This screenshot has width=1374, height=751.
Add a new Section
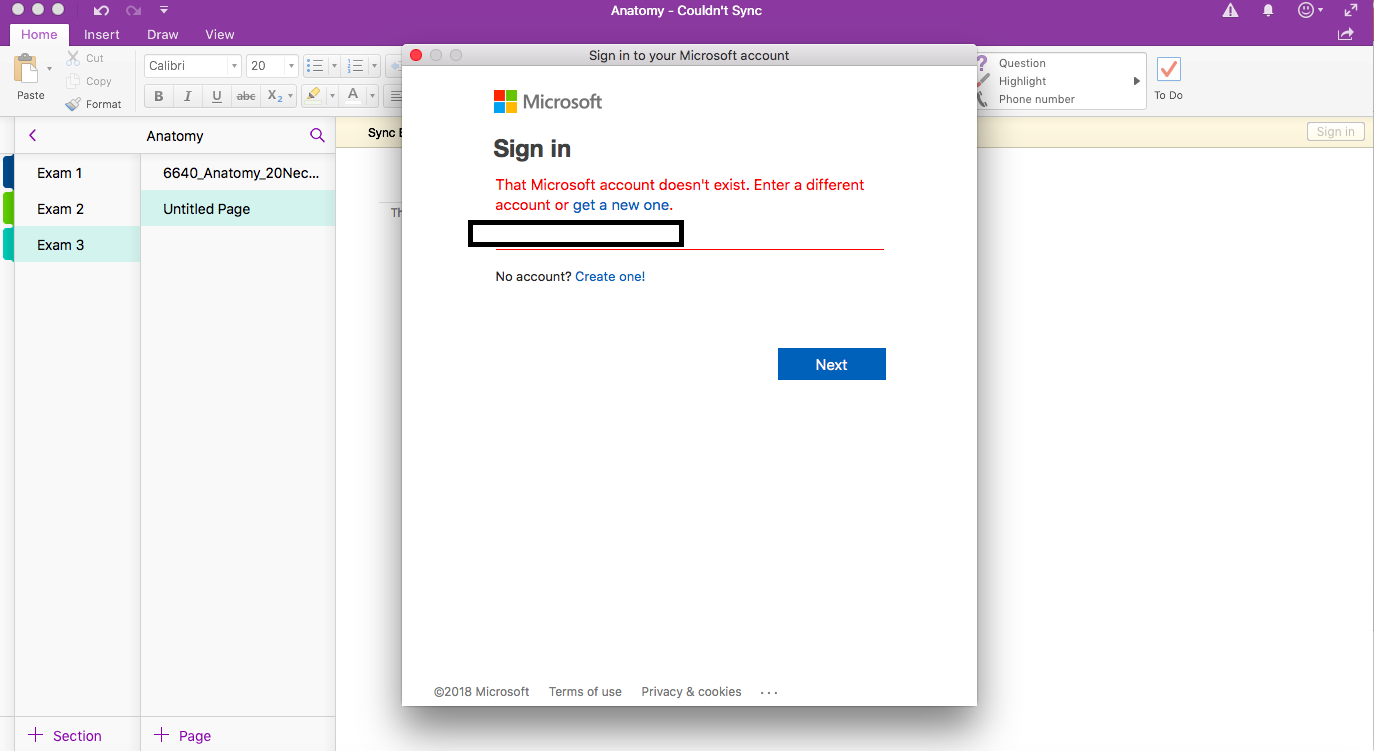(x=65, y=735)
